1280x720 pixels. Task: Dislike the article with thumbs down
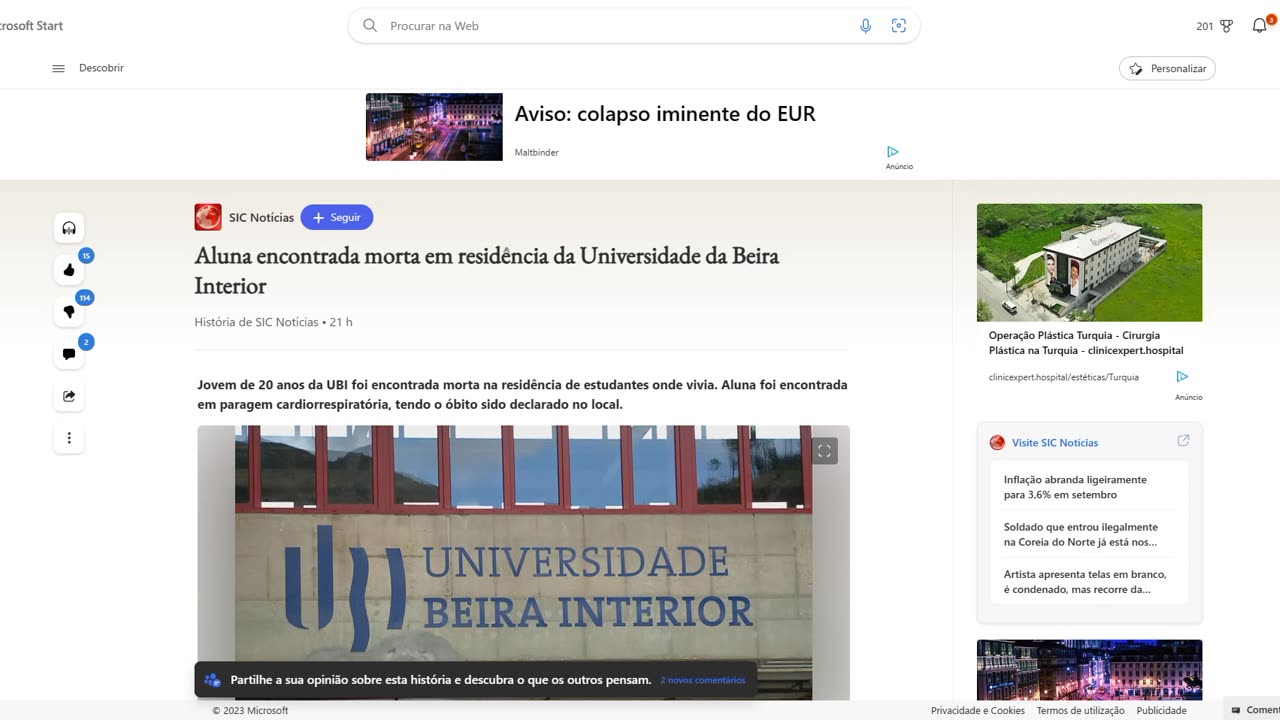point(69,312)
